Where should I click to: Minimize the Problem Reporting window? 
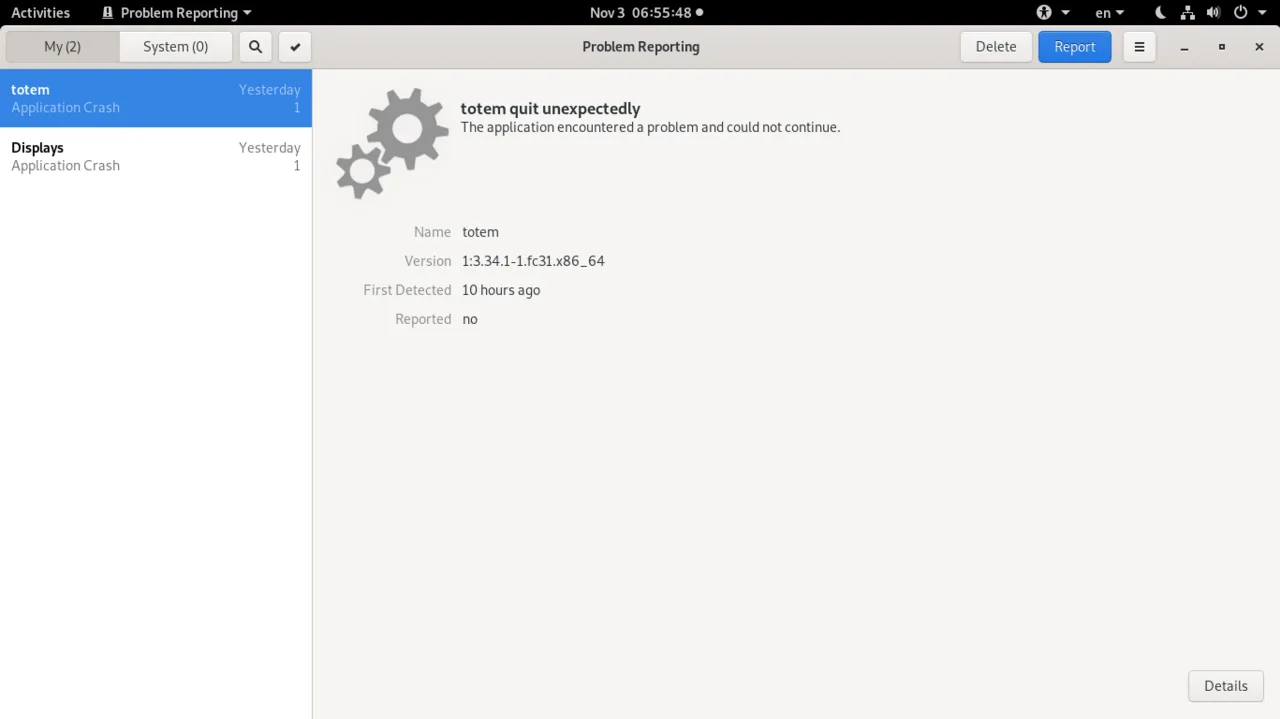(1184, 47)
